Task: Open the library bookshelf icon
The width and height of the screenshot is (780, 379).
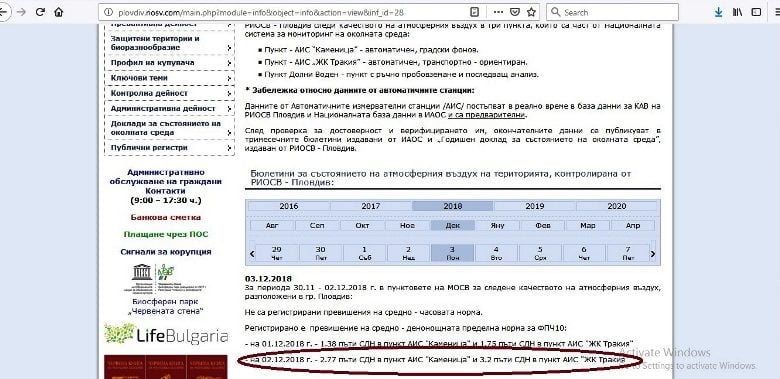Action: pos(737,12)
